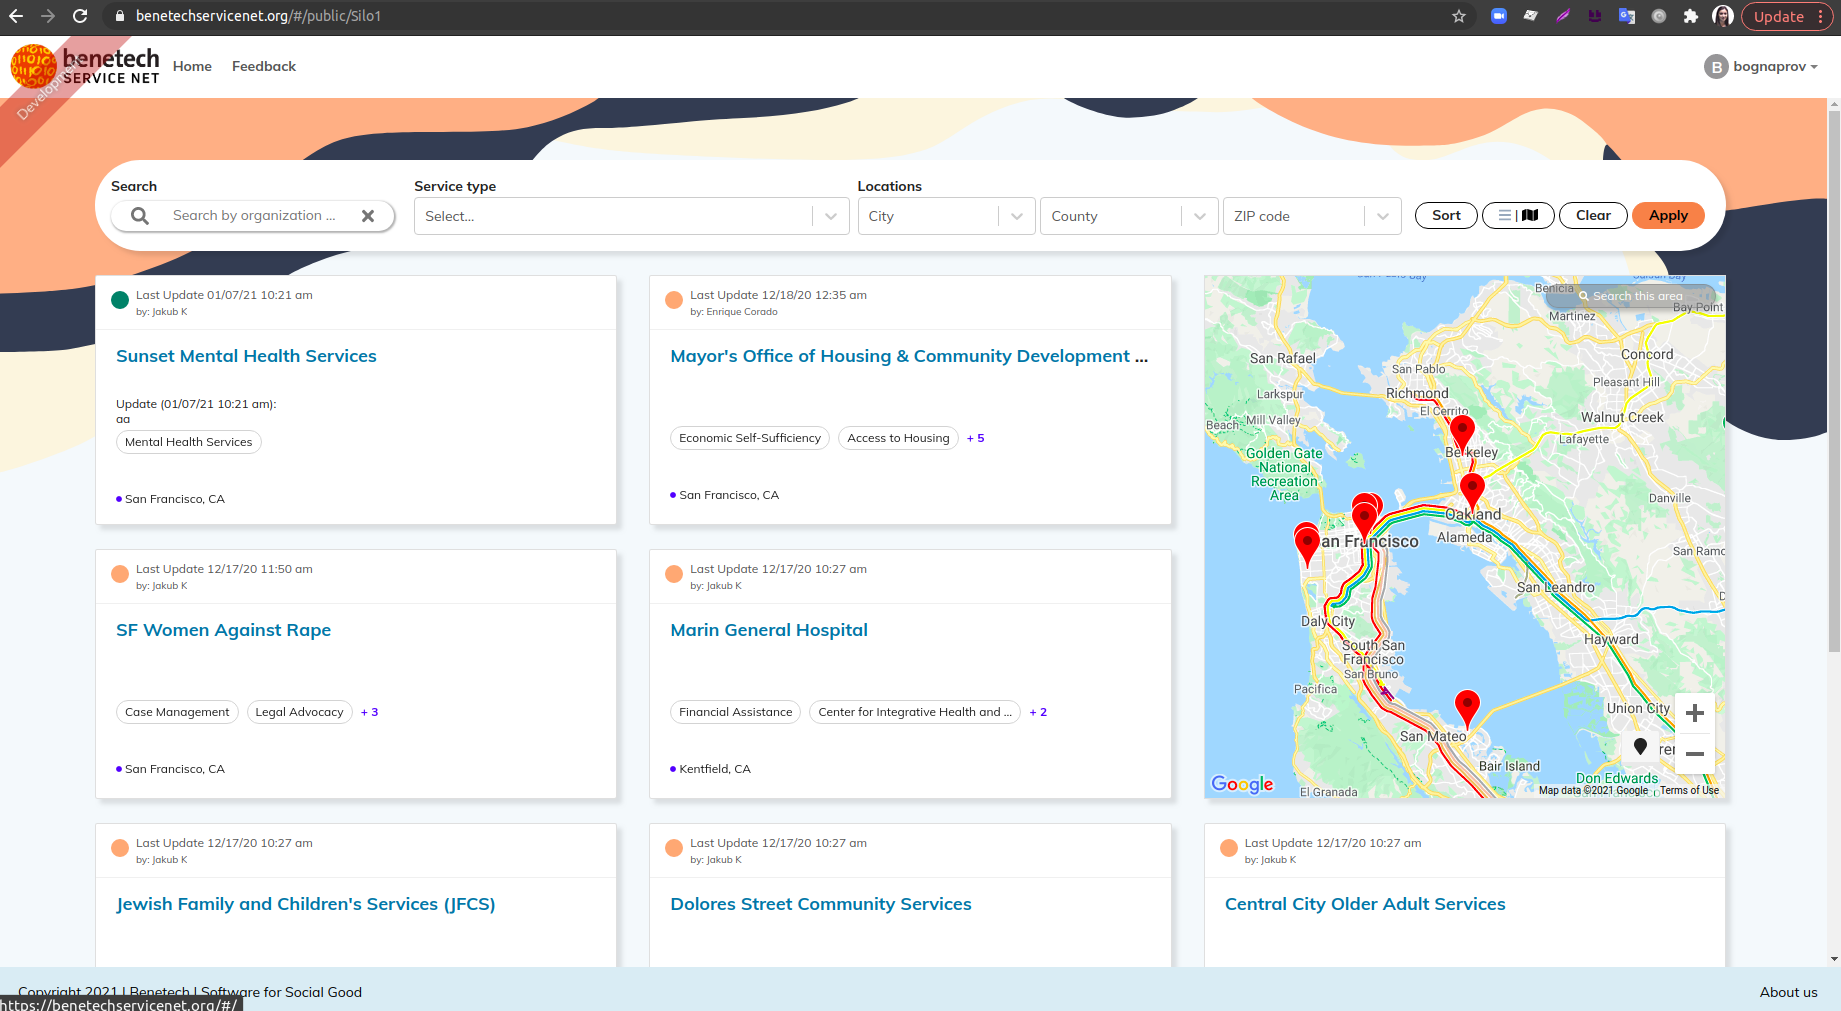1841x1011 pixels.
Task: Click the 'Search this area' magnifier control
Action: pyautogui.click(x=1585, y=296)
